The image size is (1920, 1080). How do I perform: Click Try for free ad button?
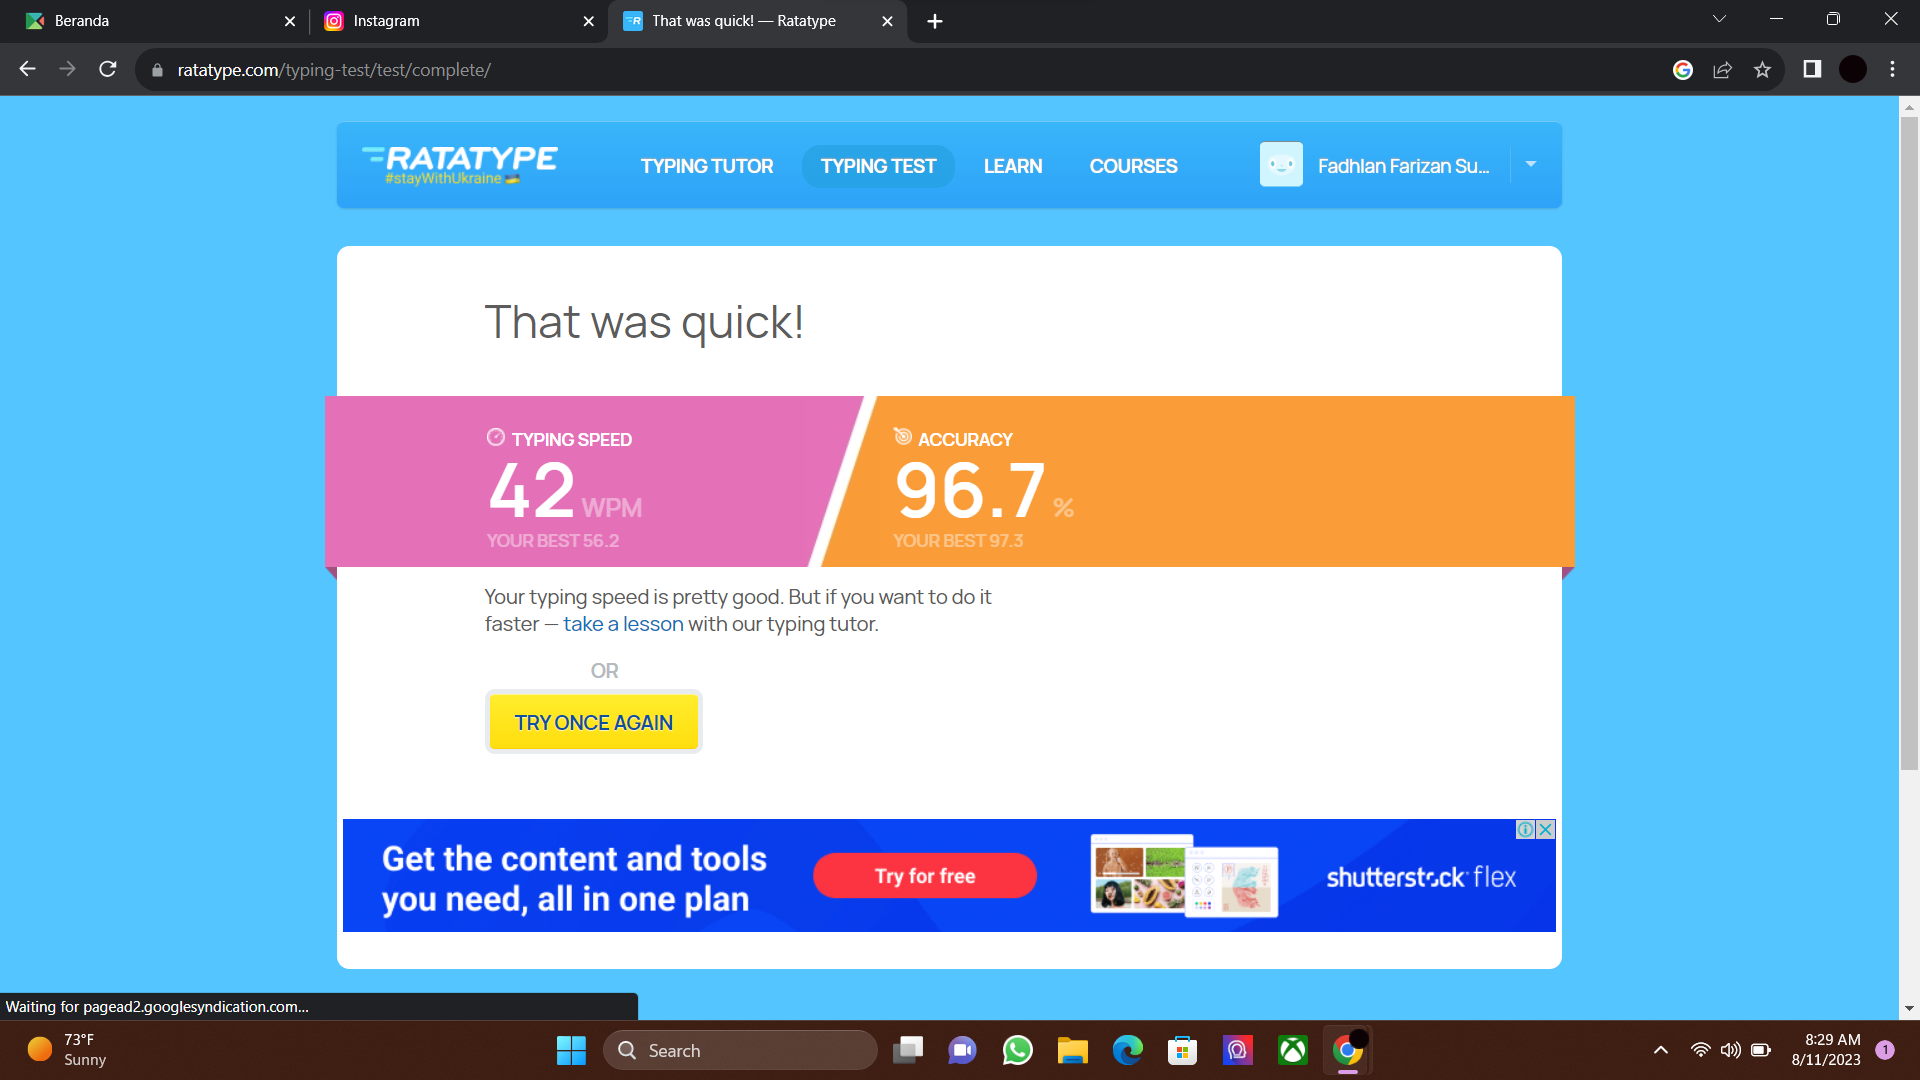point(924,876)
